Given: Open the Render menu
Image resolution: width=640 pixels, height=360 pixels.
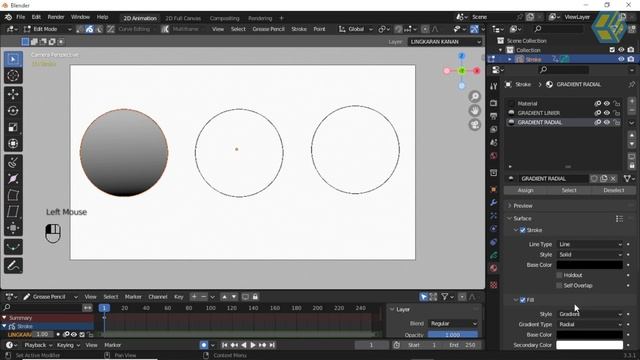Looking at the screenshot, I should point(56,17).
